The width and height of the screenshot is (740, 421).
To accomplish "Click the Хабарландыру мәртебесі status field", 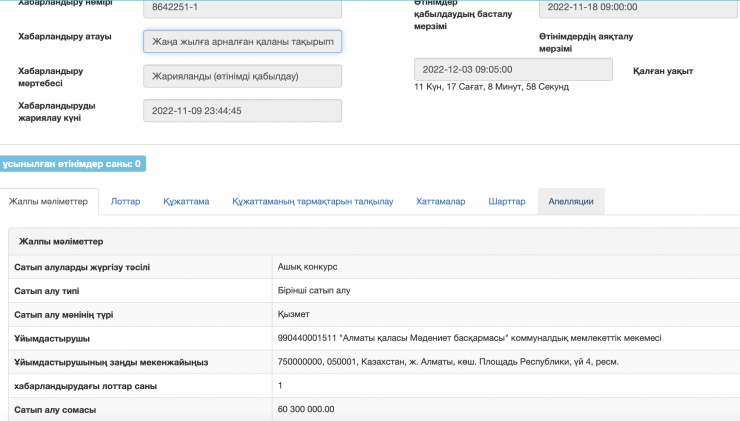I will 242,76.
